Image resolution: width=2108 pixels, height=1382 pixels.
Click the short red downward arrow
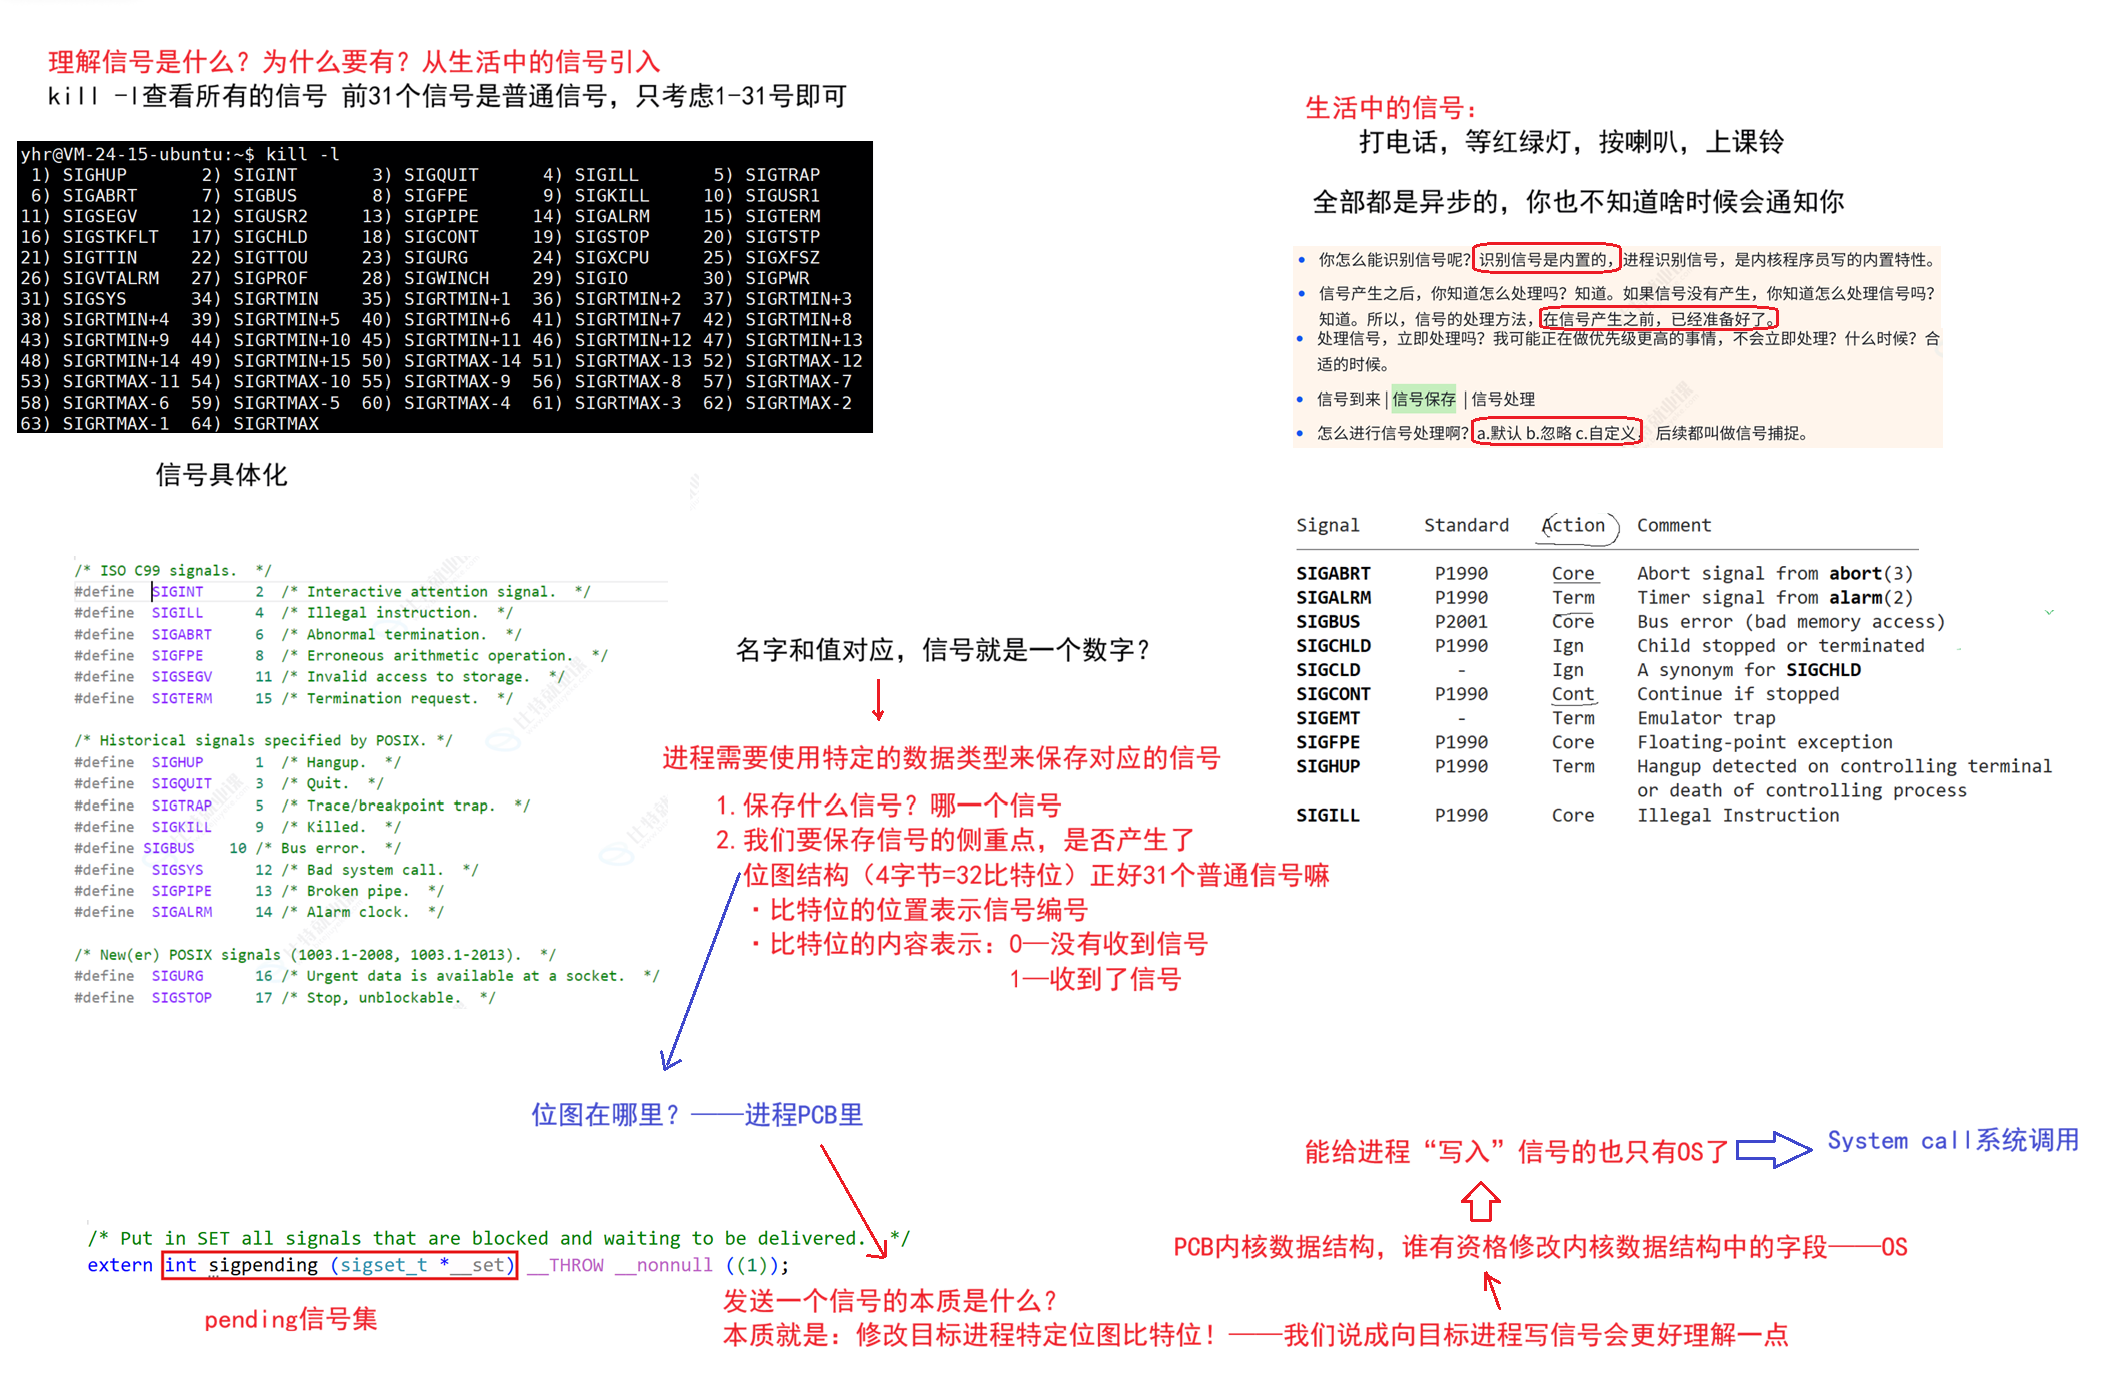(x=878, y=701)
